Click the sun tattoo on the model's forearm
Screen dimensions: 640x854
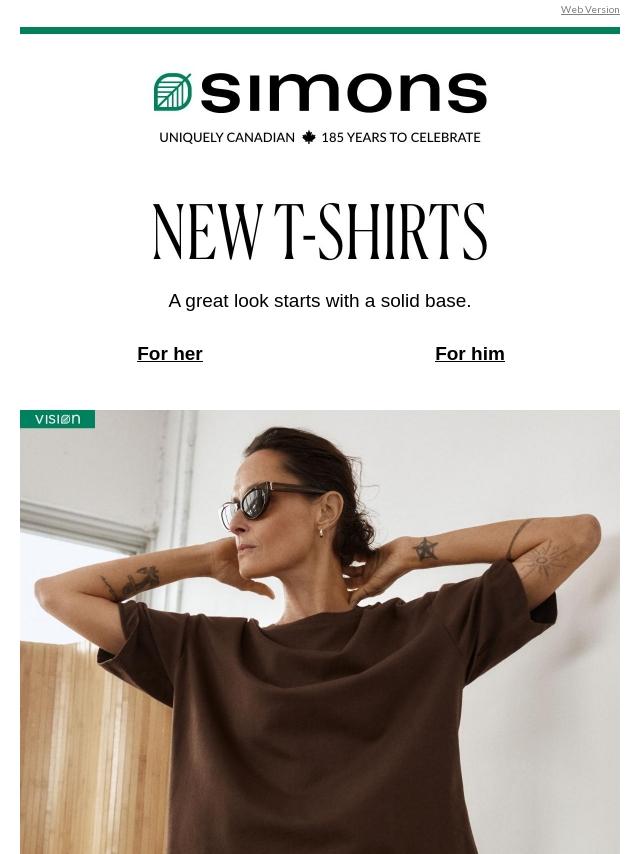tap(541, 561)
